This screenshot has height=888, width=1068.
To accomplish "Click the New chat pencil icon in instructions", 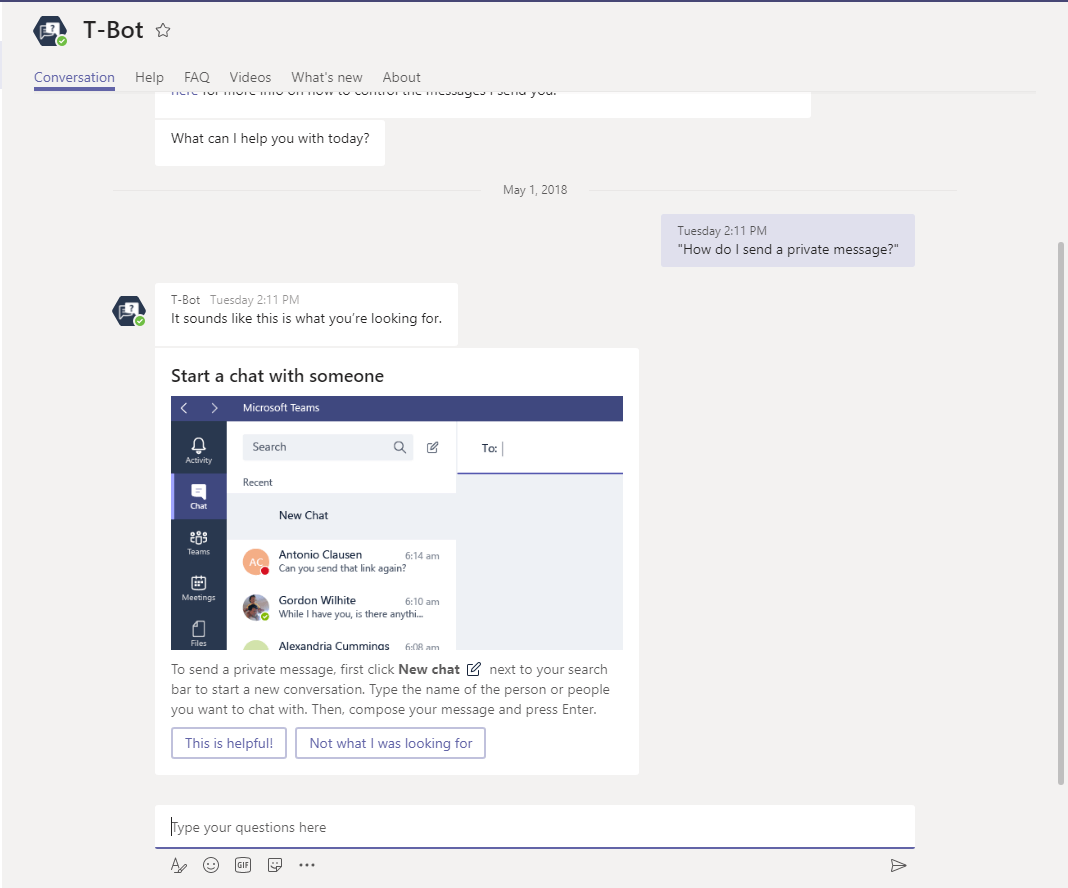I will tap(474, 669).
